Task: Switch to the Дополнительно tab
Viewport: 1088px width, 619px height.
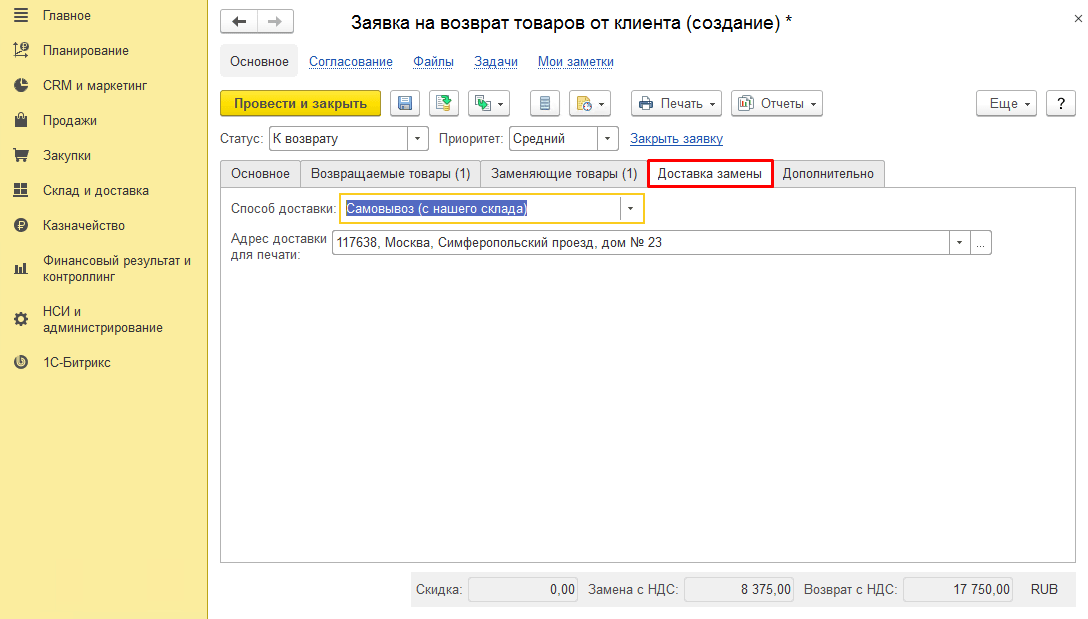Action: tap(828, 173)
